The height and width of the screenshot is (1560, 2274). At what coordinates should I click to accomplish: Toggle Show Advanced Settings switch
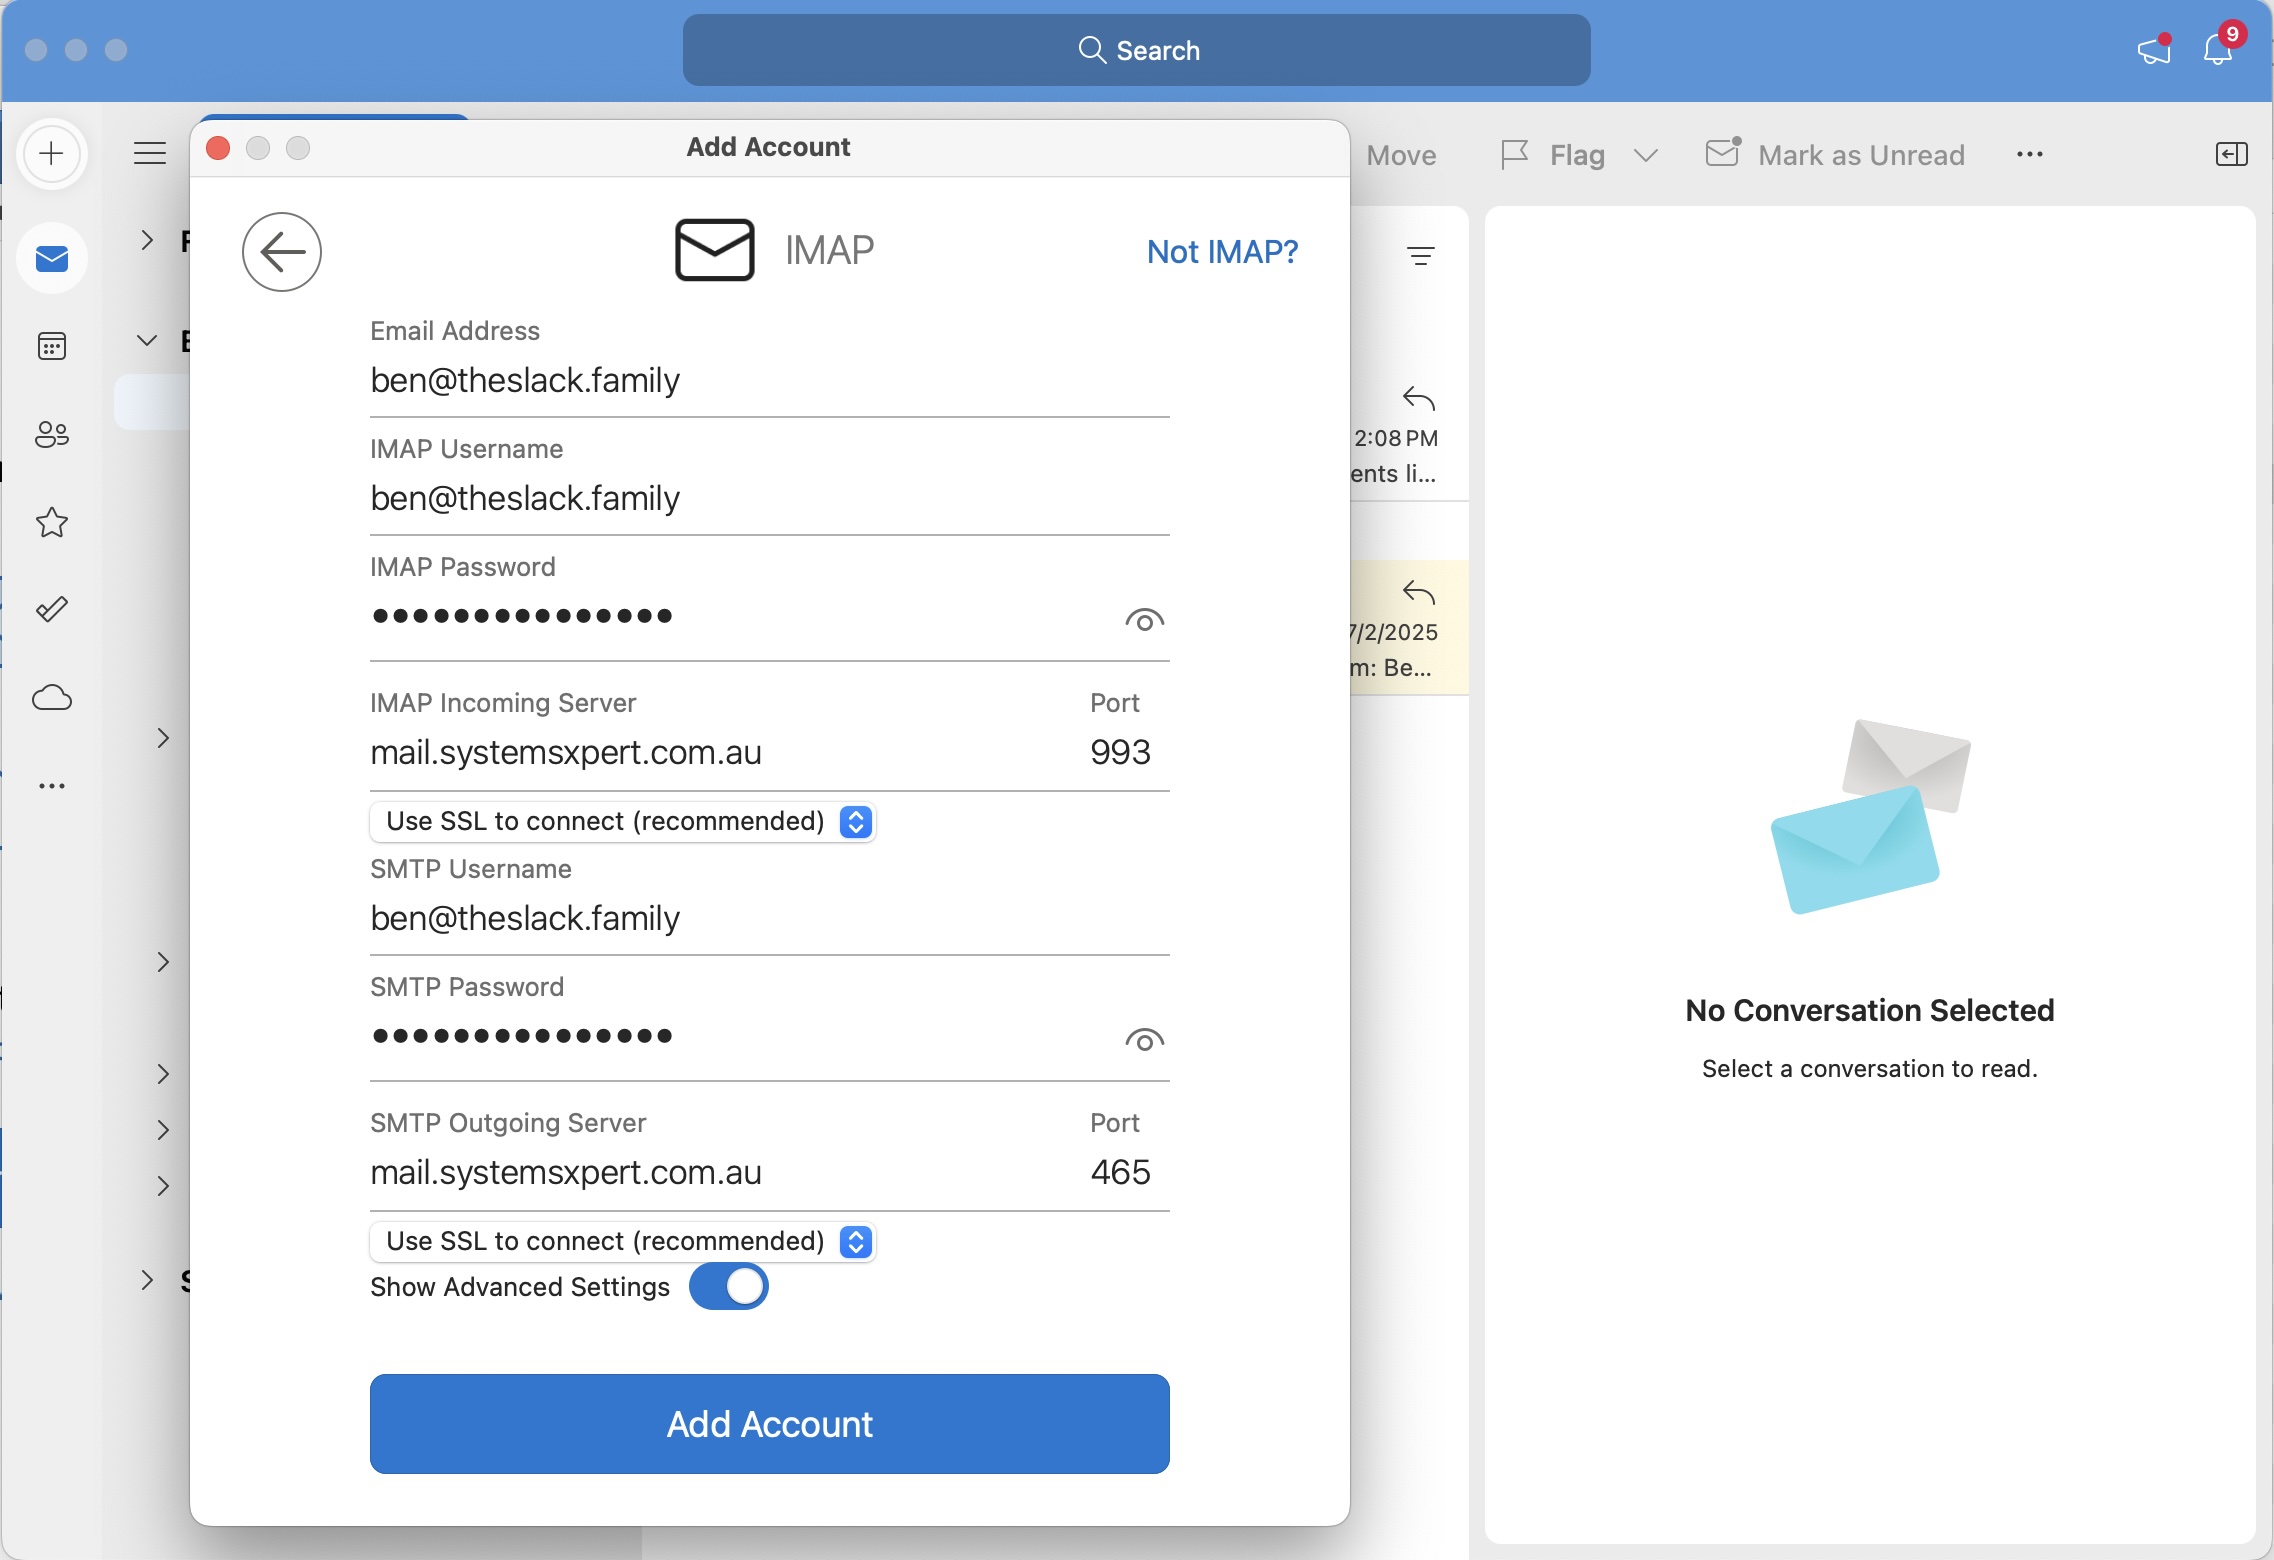(729, 1286)
